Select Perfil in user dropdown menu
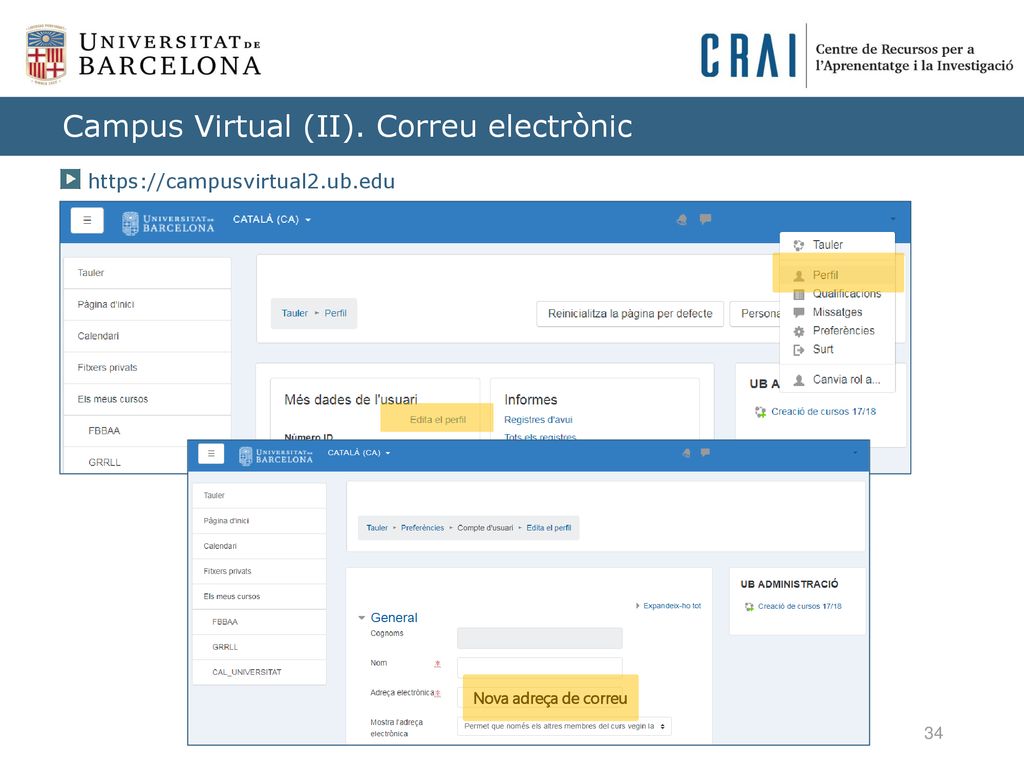The width and height of the screenshot is (1024, 768). [x=825, y=275]
